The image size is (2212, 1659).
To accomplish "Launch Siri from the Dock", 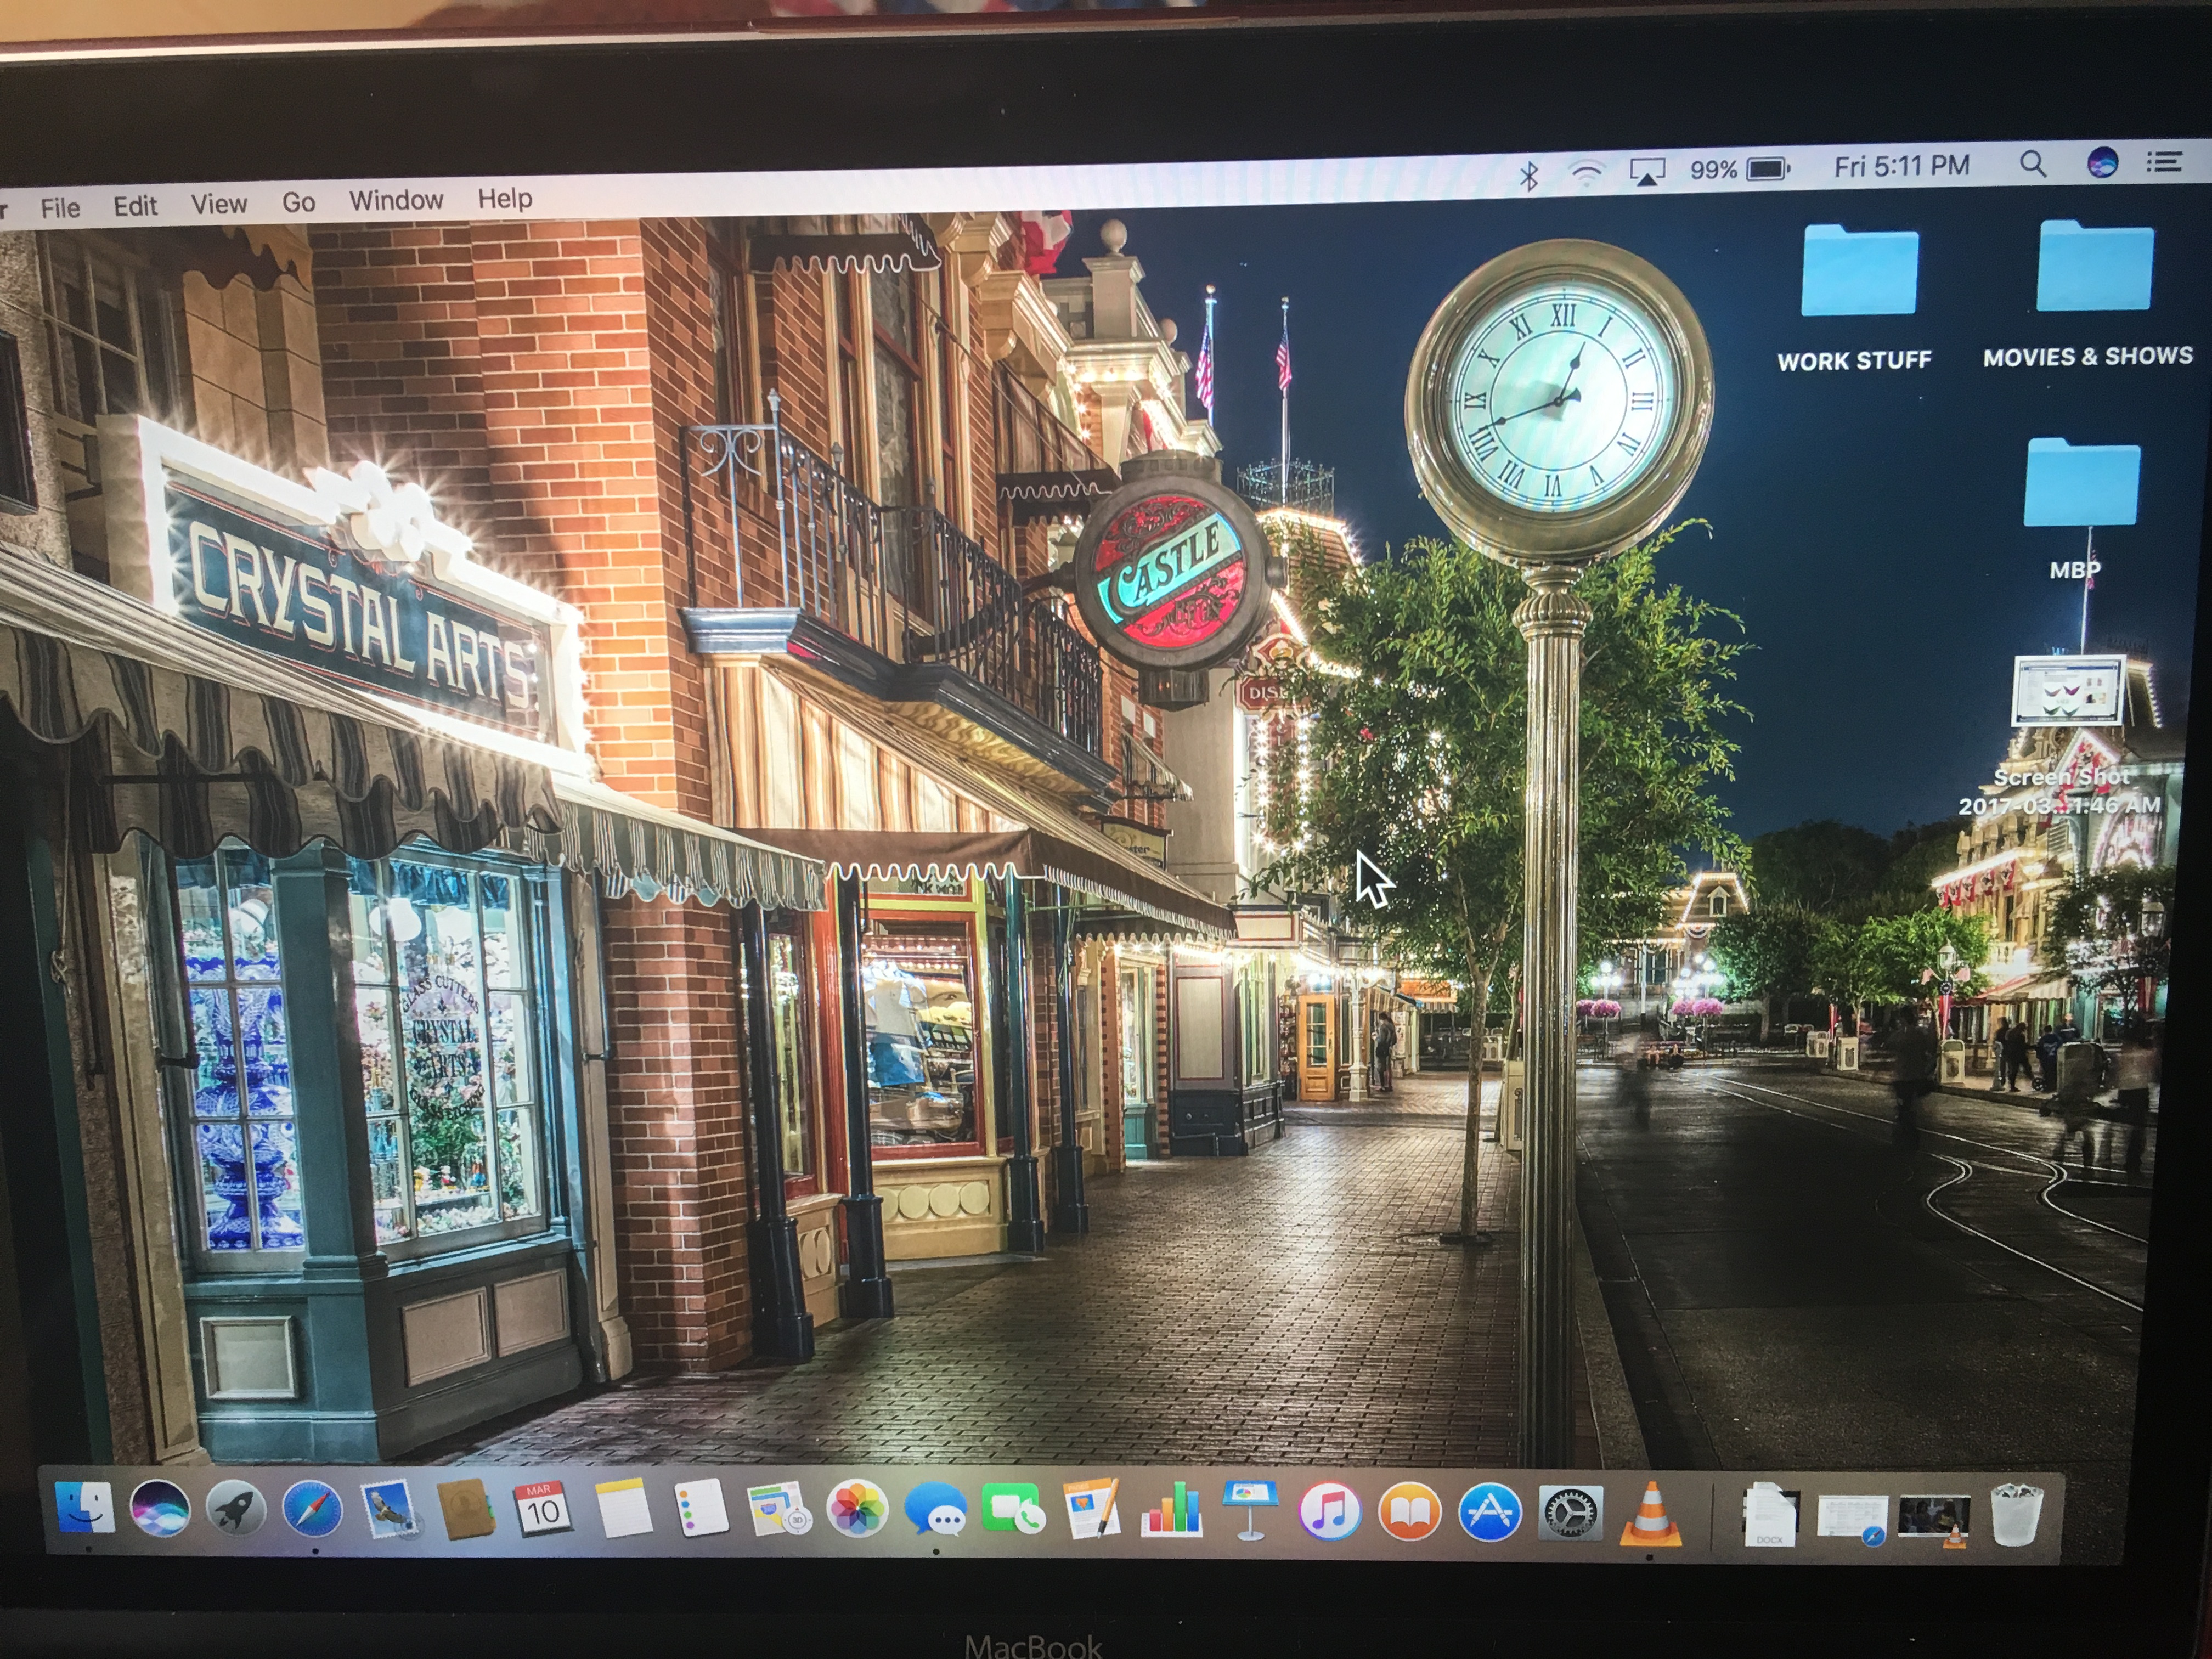I will tap(160, 1508).
